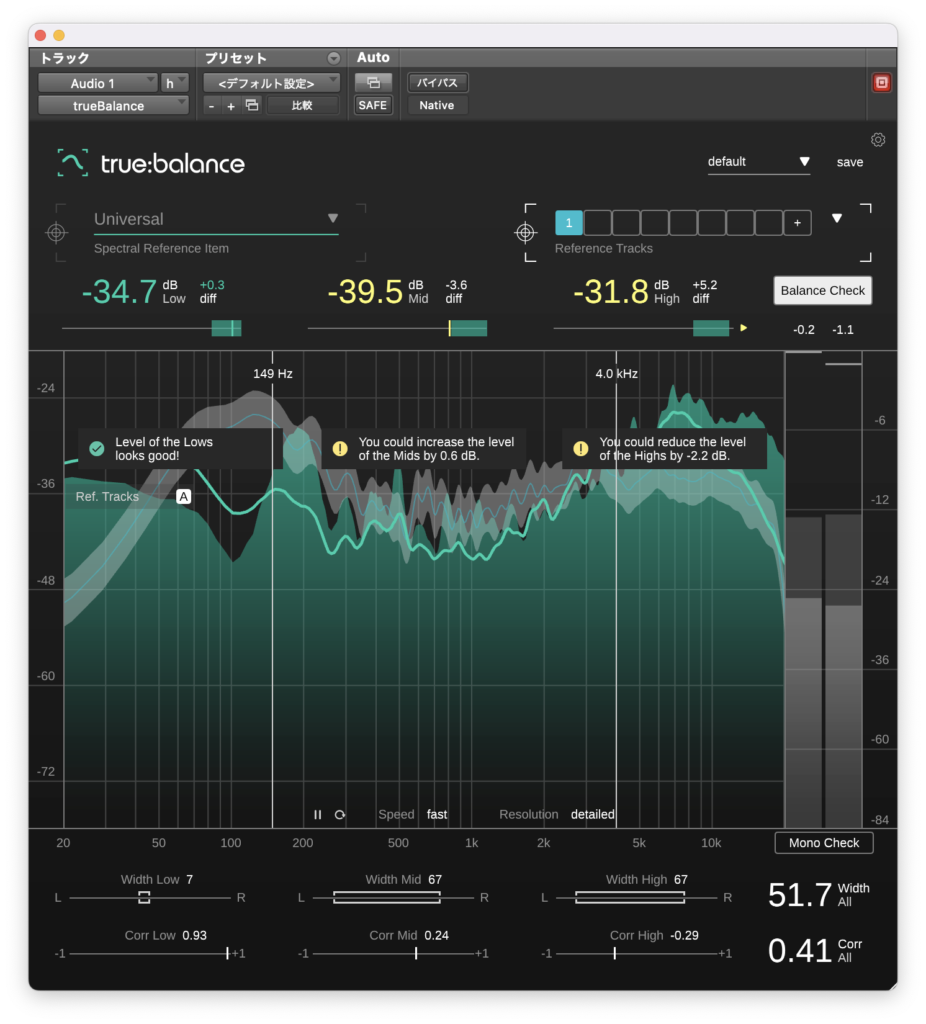Click the 4.0 kHz crossover marker
The width and height of the screenshot is (926, 1024).
point(616,374)
